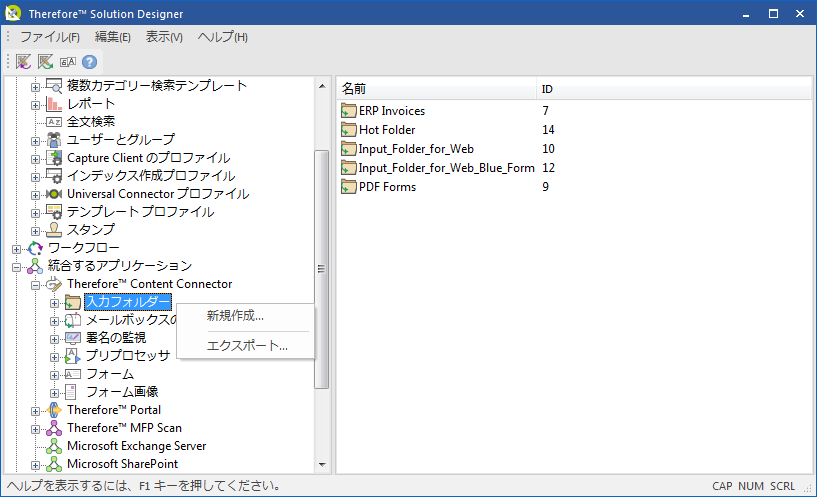Select the フォーム tree label
817x497 pixels.
click(110, 374)
